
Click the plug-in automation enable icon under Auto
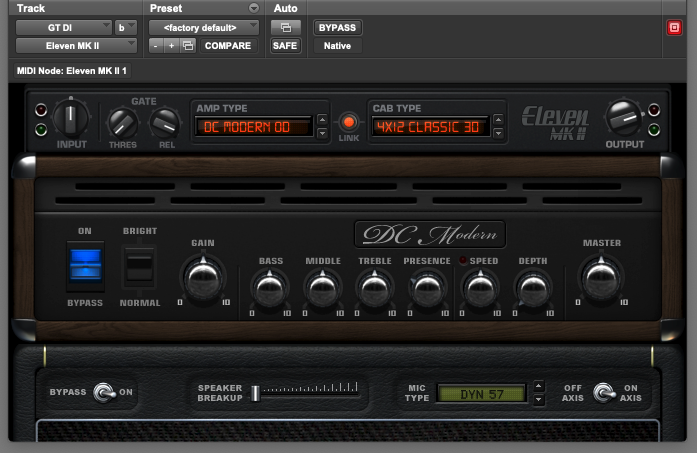(285, 28)
